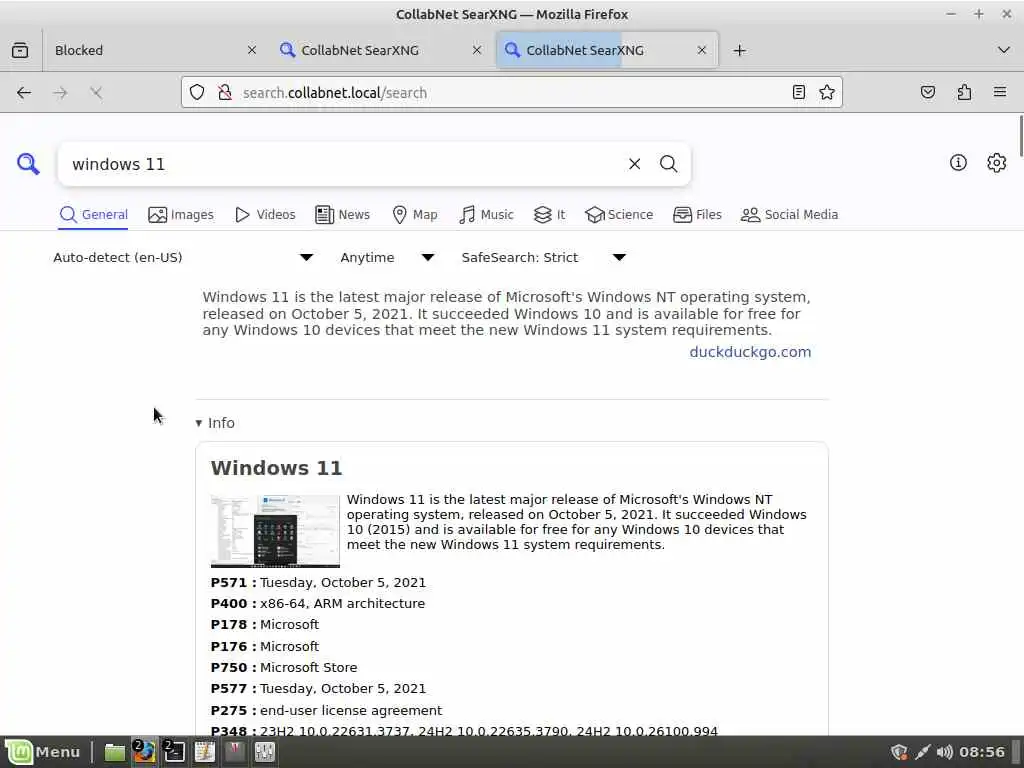Open text editor notepad taskbar icon
Screen dimensions: 1024x768
pyautogui.click(x=204, y=752)
